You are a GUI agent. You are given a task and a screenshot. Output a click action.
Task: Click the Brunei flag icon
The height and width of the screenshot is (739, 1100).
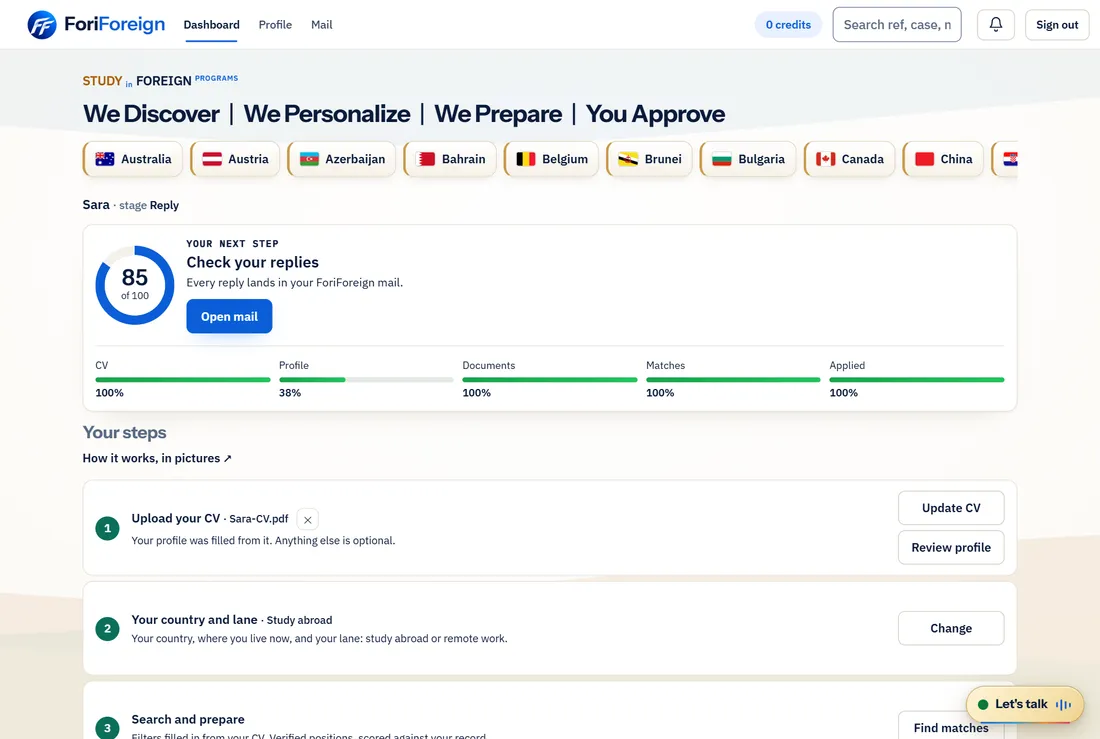tap(628, 159)
